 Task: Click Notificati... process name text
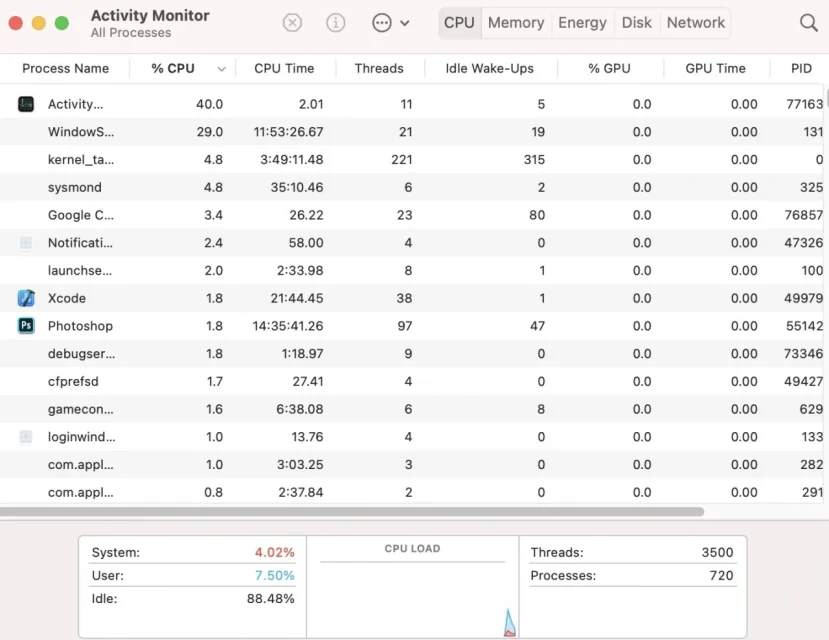point(80,243)
